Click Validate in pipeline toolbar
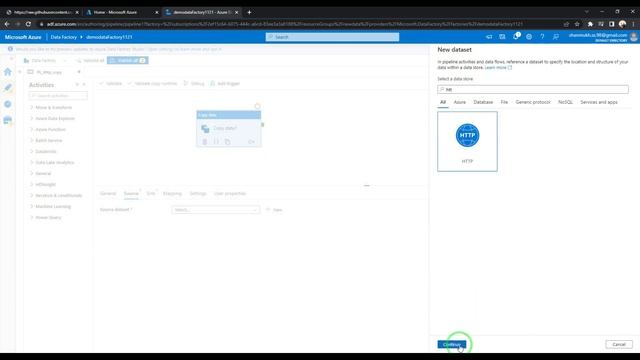 pyautogui.click(x=111, y=84)
